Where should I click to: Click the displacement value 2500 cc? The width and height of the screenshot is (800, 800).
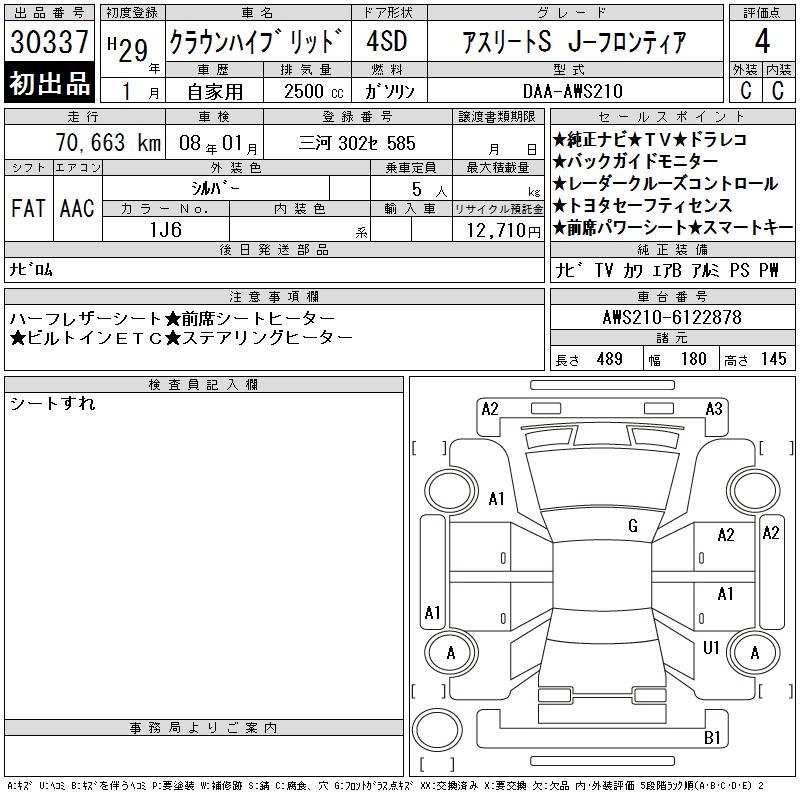[x=314, y=92]
